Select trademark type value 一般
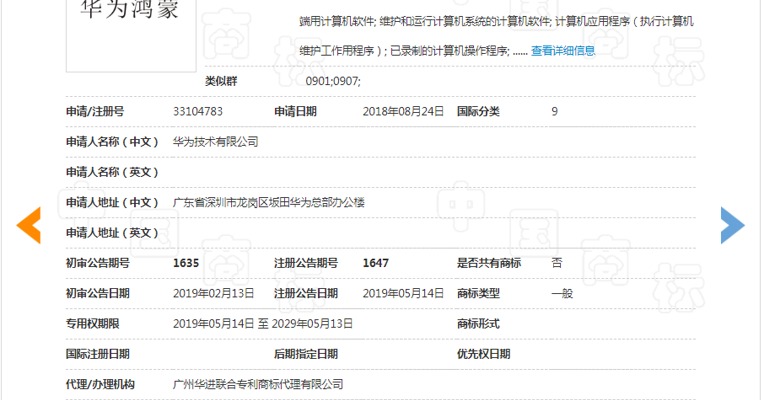The image size is (764, 400). [x=562, y=293]
